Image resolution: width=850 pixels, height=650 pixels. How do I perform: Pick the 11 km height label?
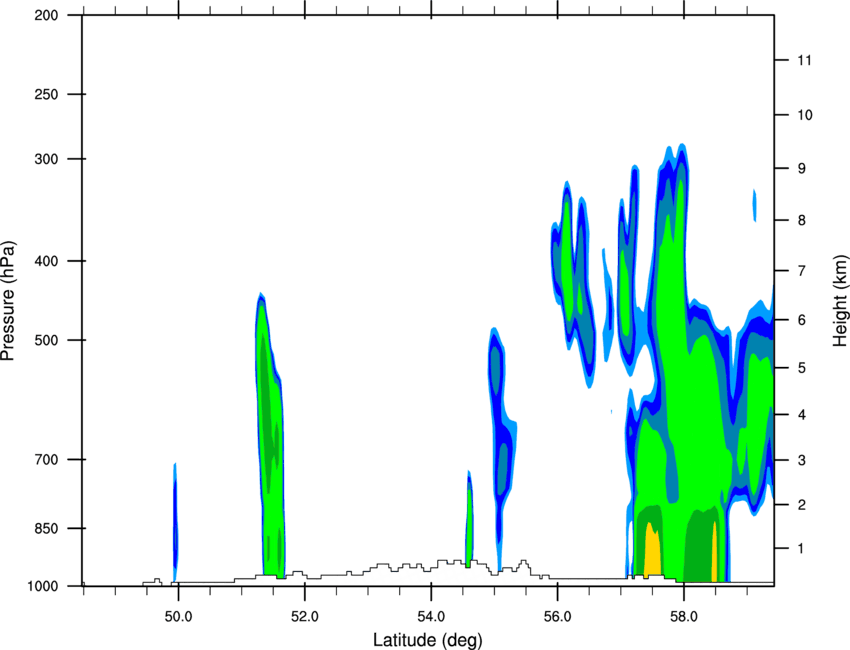pos(805,60)
